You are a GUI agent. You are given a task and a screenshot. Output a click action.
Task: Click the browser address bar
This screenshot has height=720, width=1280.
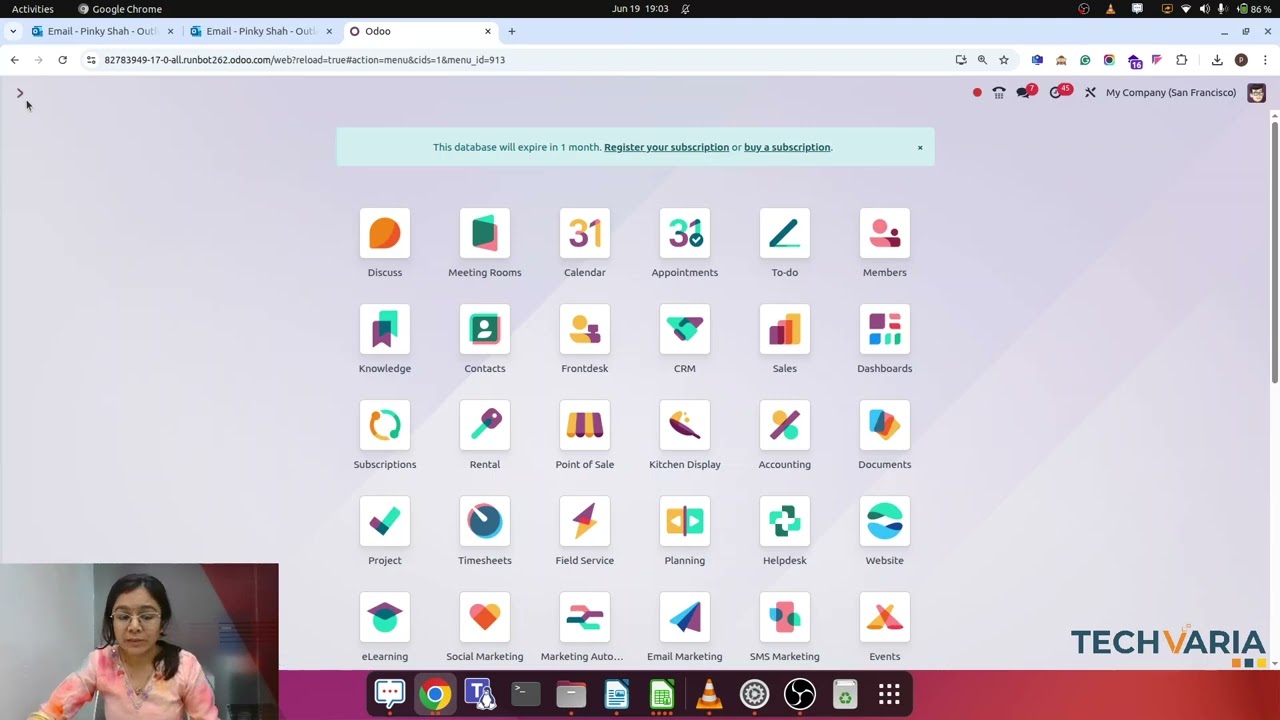(520, 60)
